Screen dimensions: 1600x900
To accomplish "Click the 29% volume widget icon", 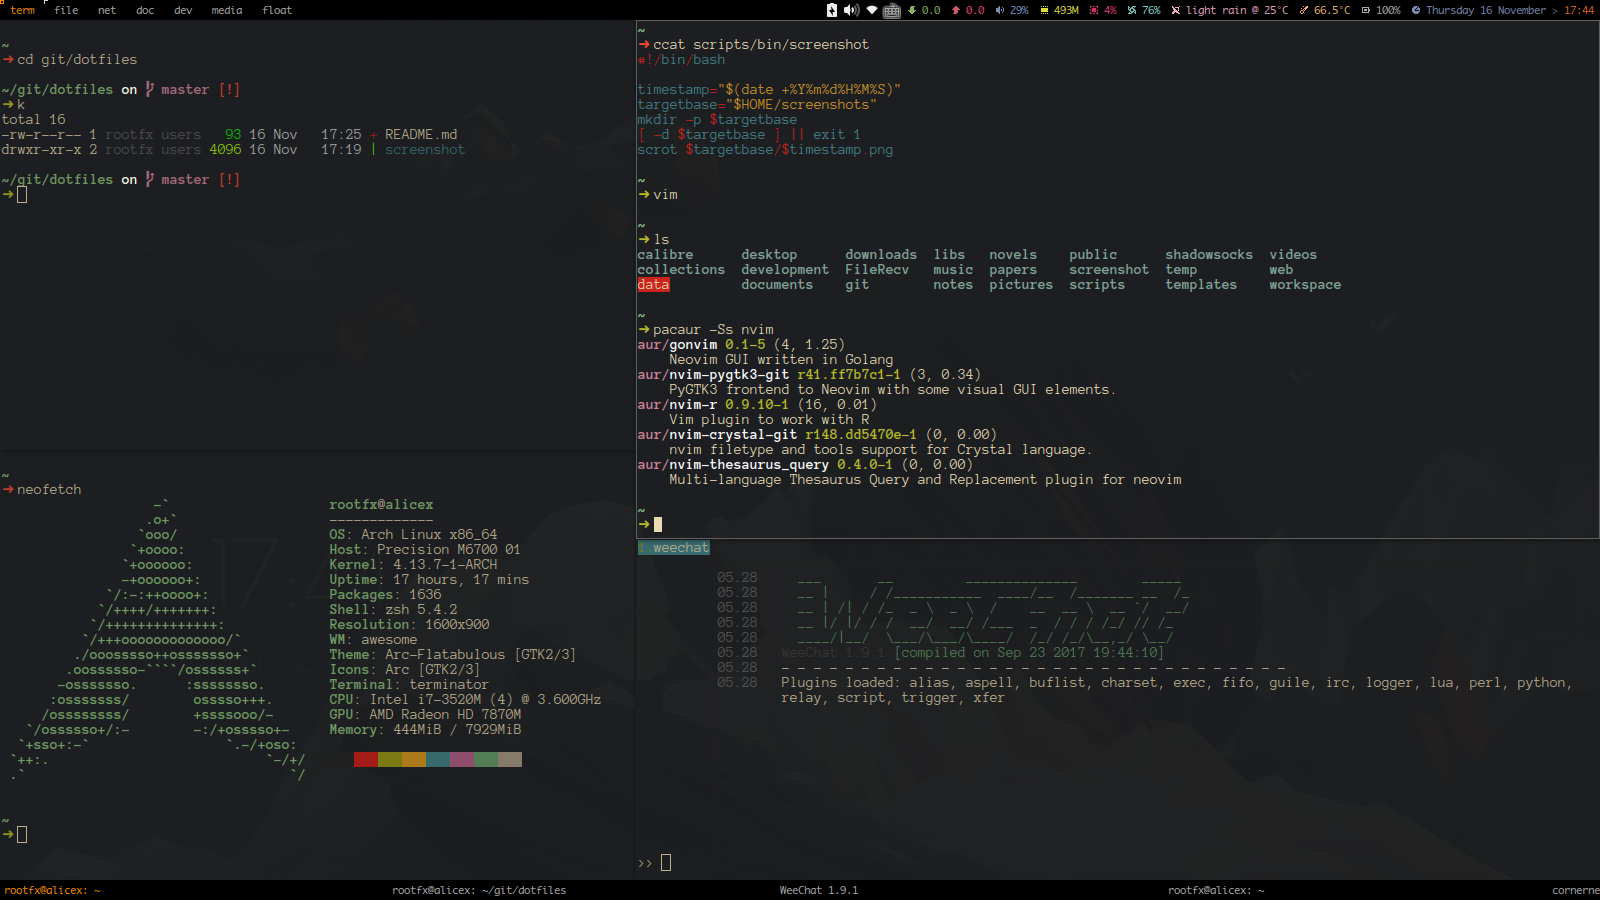I will (x=1000, y=10).
